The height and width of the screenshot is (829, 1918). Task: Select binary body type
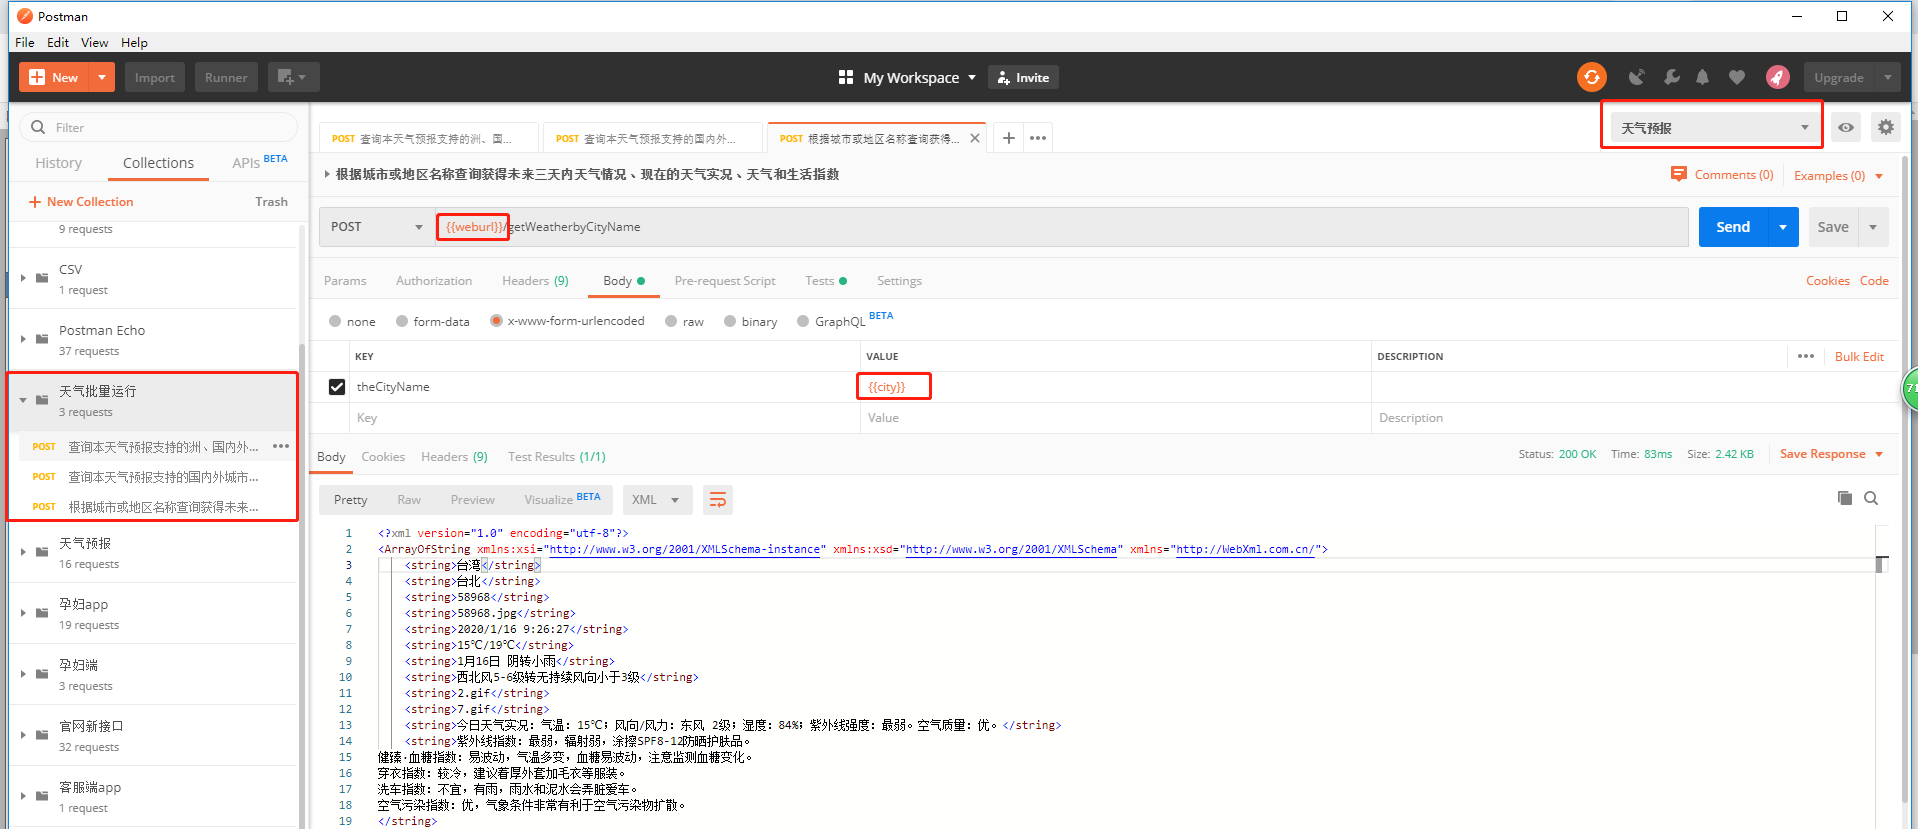[x=730, y=321]
